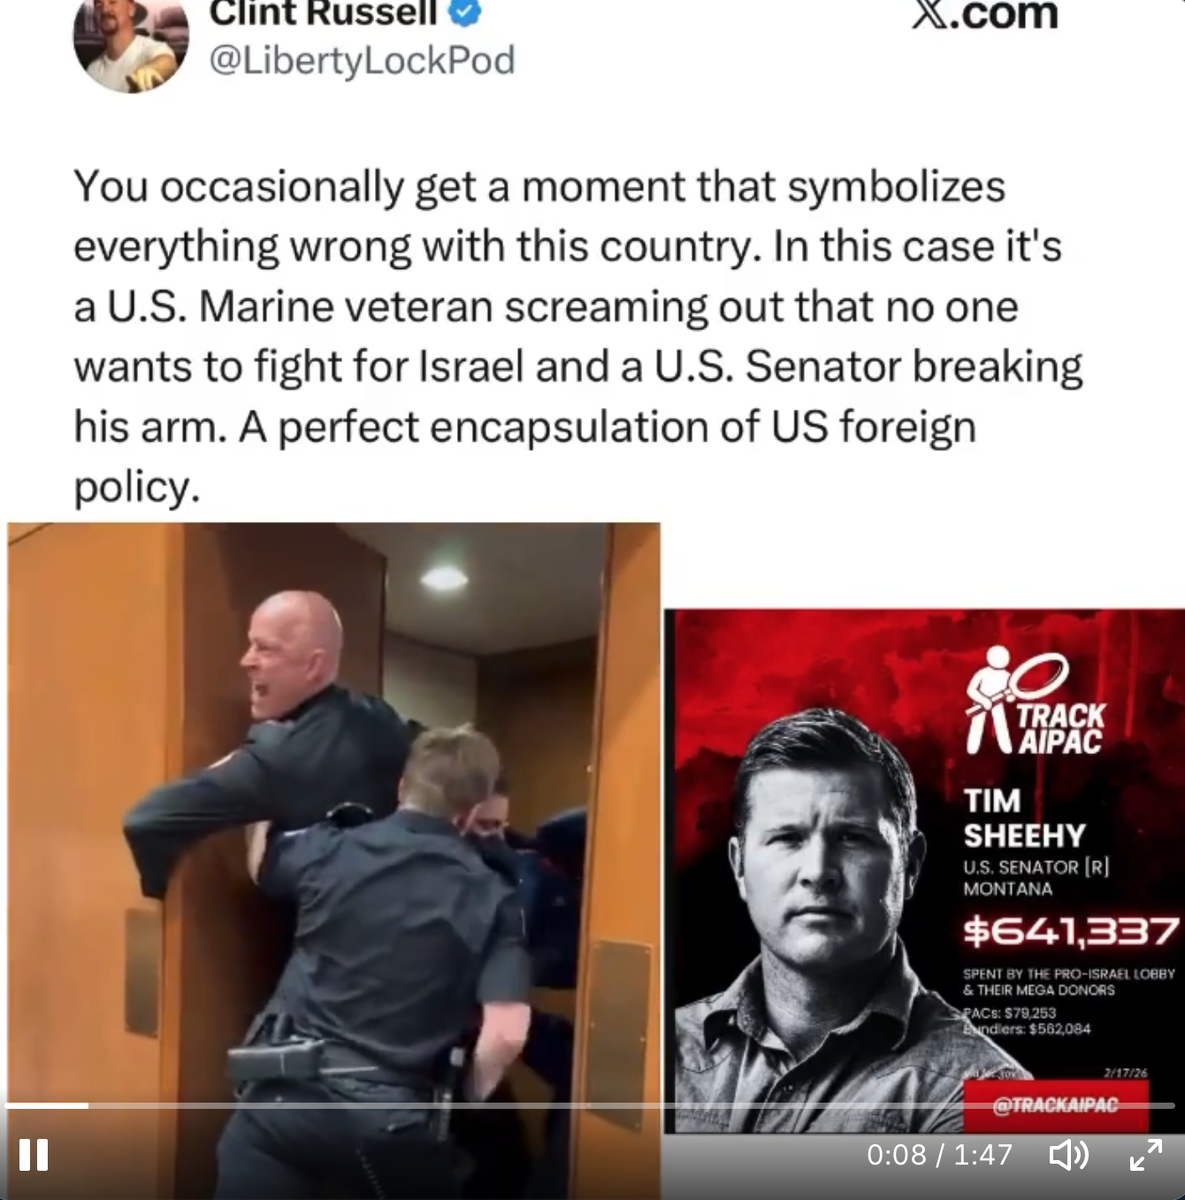This screenshot has height=1200, width=1185.
Task: Click the PACs: $79,253 line
Action: tap(1010, 1013)
